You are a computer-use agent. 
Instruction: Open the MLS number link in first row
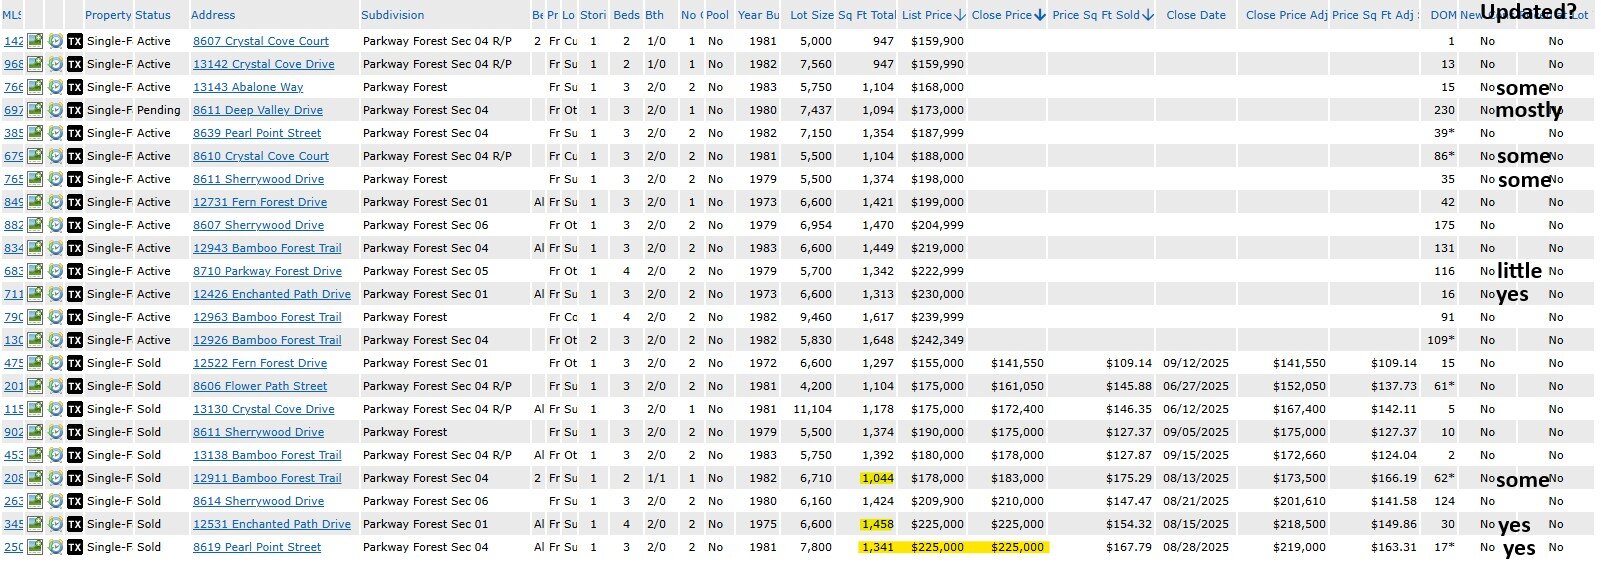(x=13, y=41)
